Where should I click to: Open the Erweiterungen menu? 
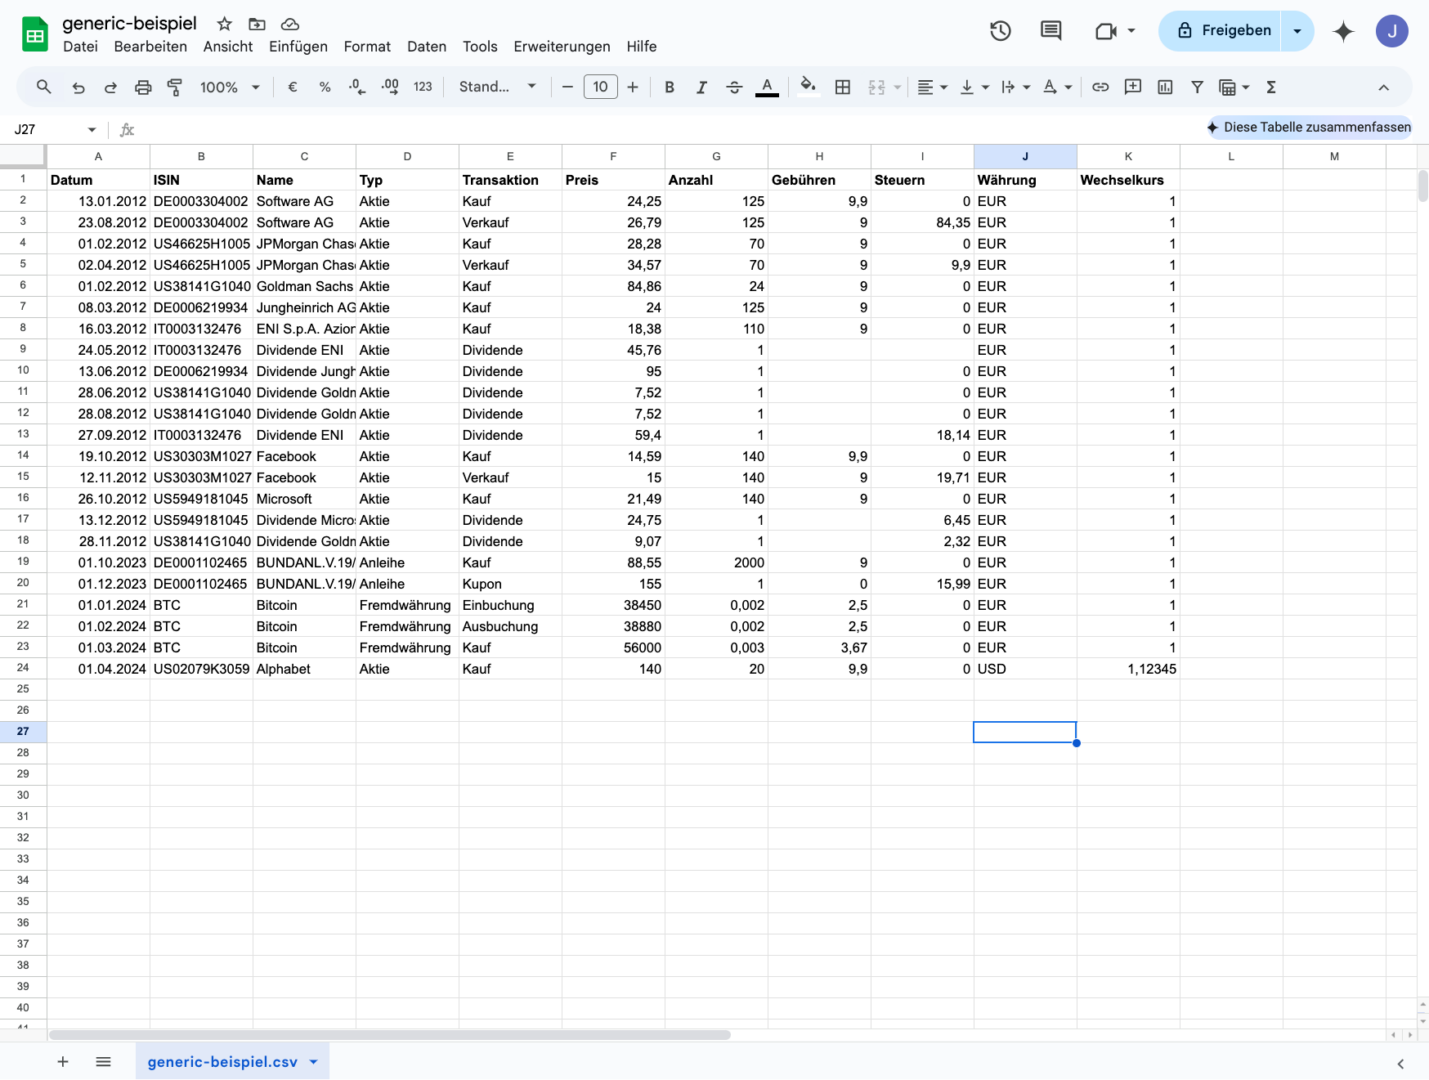(562, 47)
